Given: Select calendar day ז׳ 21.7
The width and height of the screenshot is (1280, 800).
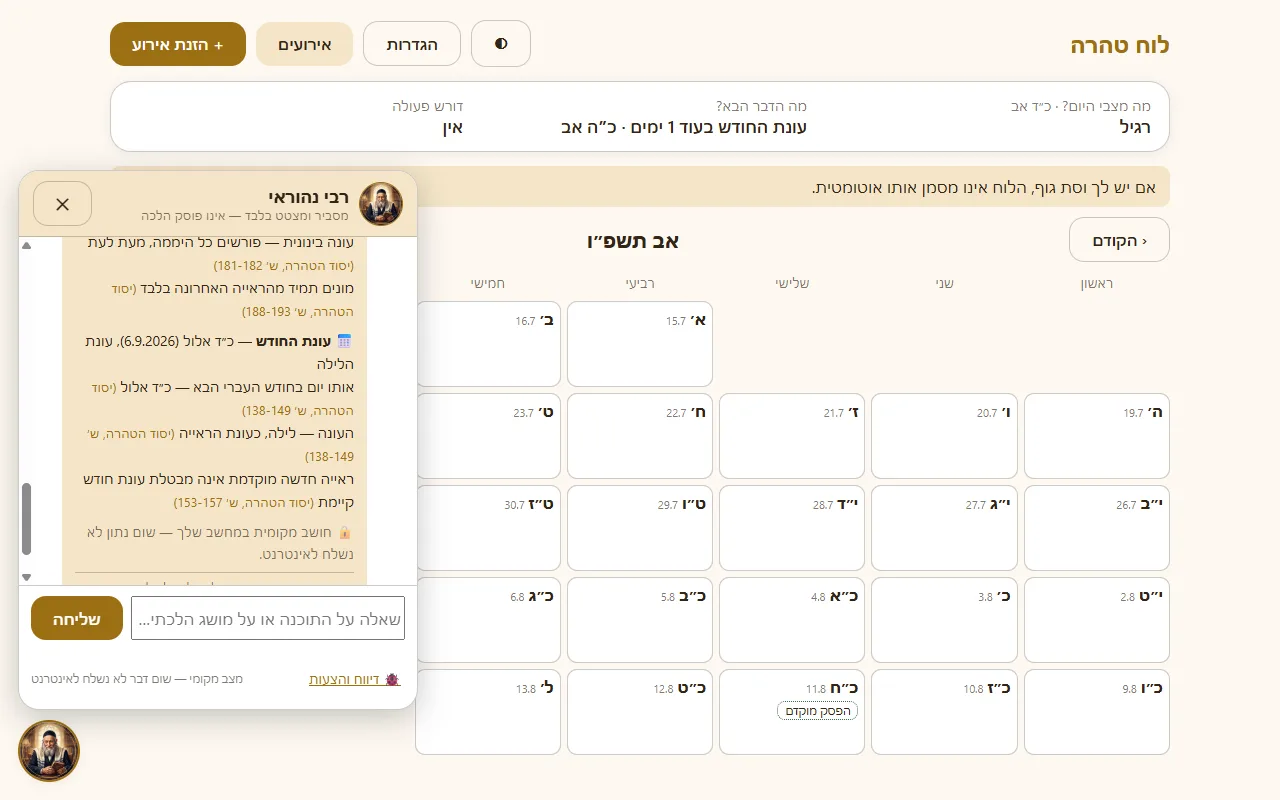Looking at the screenshot, I should tap(792, 436).
